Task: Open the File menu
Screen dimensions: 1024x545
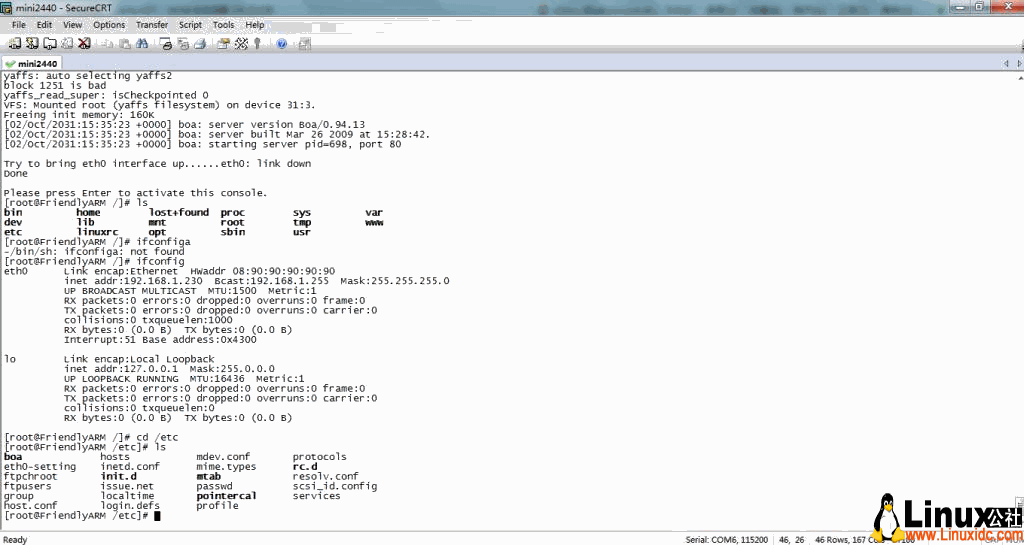Action: [x=19, y=25]
